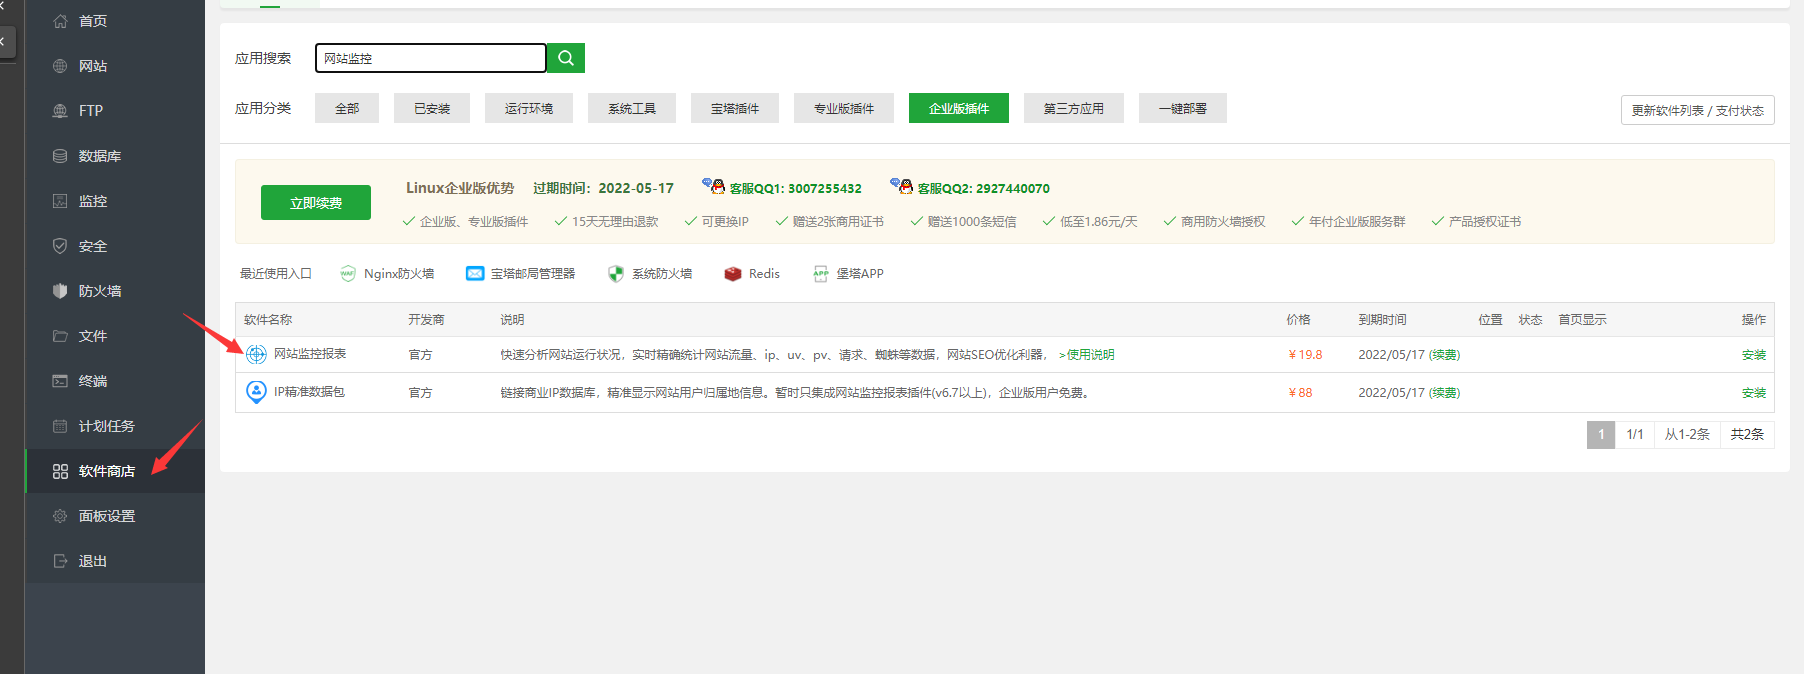Click the grid icon beside 软件商店
Image resolution: width=1804 pixels, height=674 pixels.
pyautogui.click(x=60, y=471)
